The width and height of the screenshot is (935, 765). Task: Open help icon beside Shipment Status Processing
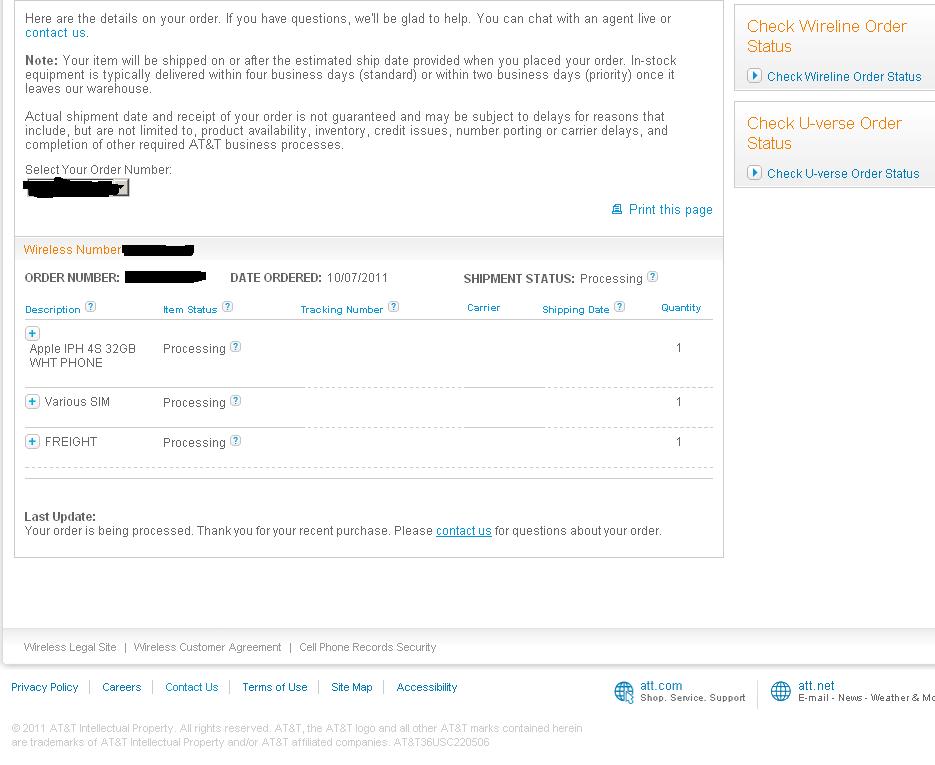[x=652, y=277]
